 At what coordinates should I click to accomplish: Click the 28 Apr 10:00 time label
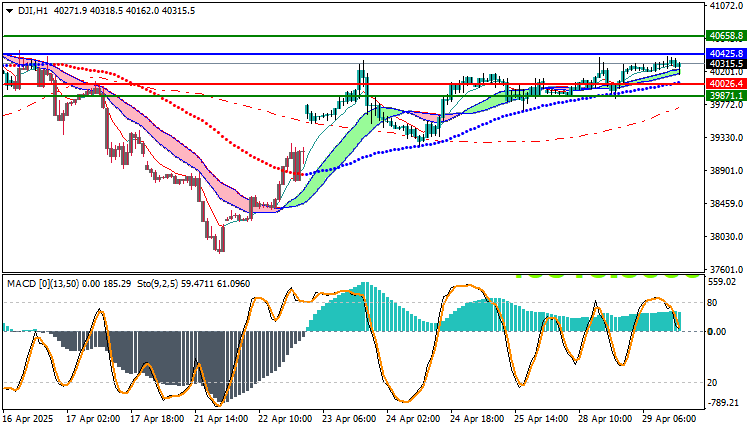(605, 419)
